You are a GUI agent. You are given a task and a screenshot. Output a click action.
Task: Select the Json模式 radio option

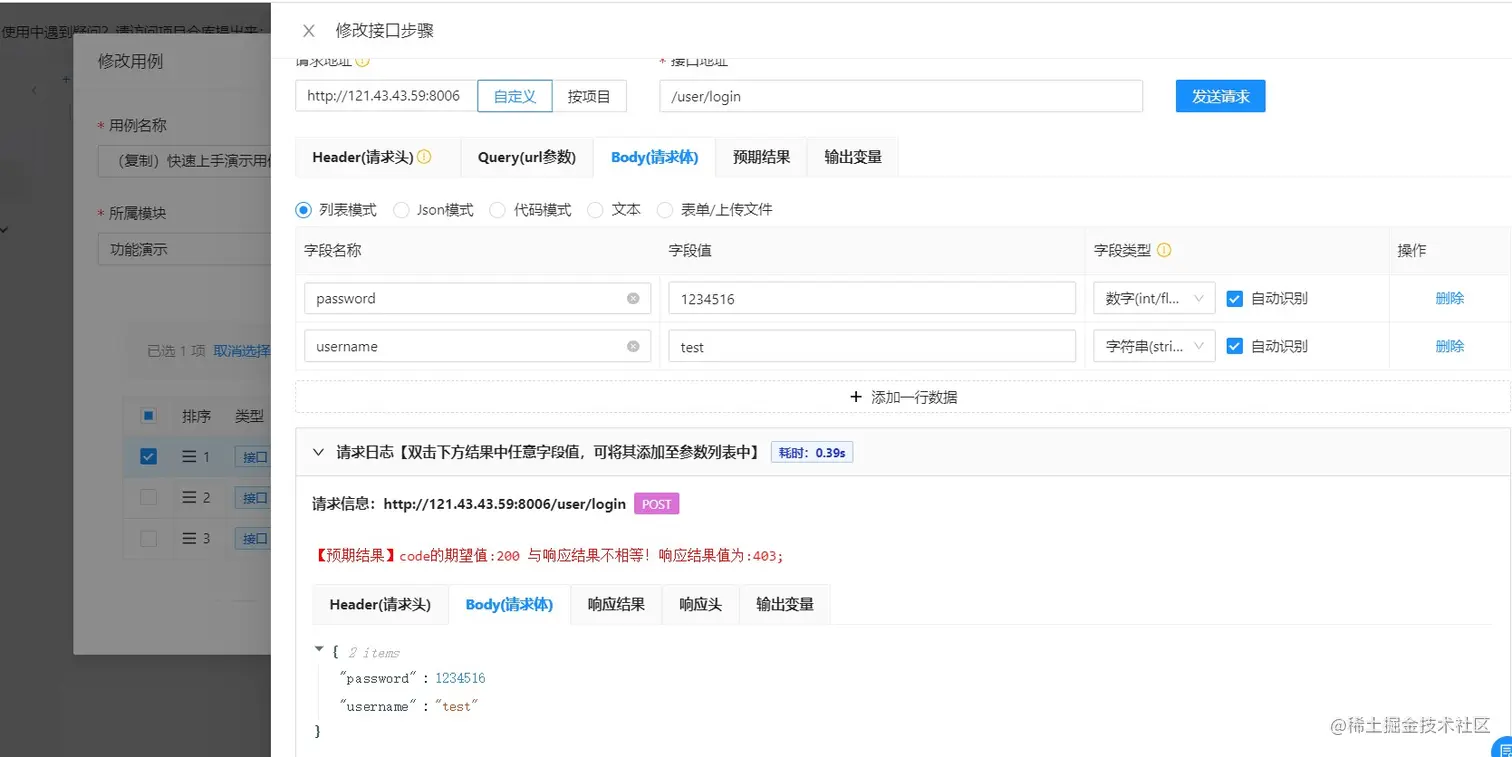click(401, 210)
